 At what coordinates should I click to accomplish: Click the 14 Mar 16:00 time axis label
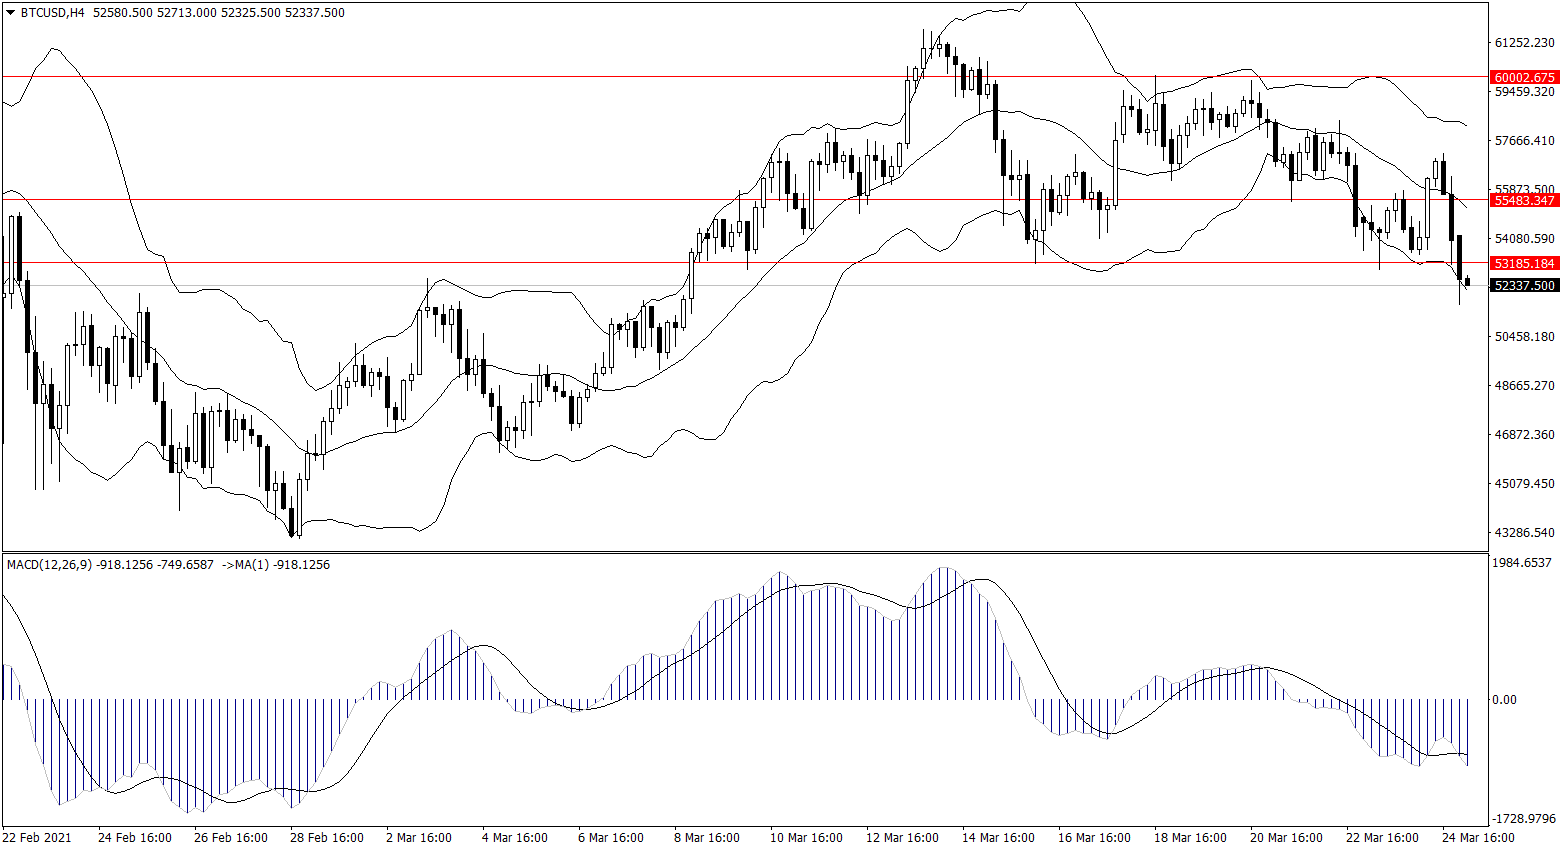tap(998, 837)
